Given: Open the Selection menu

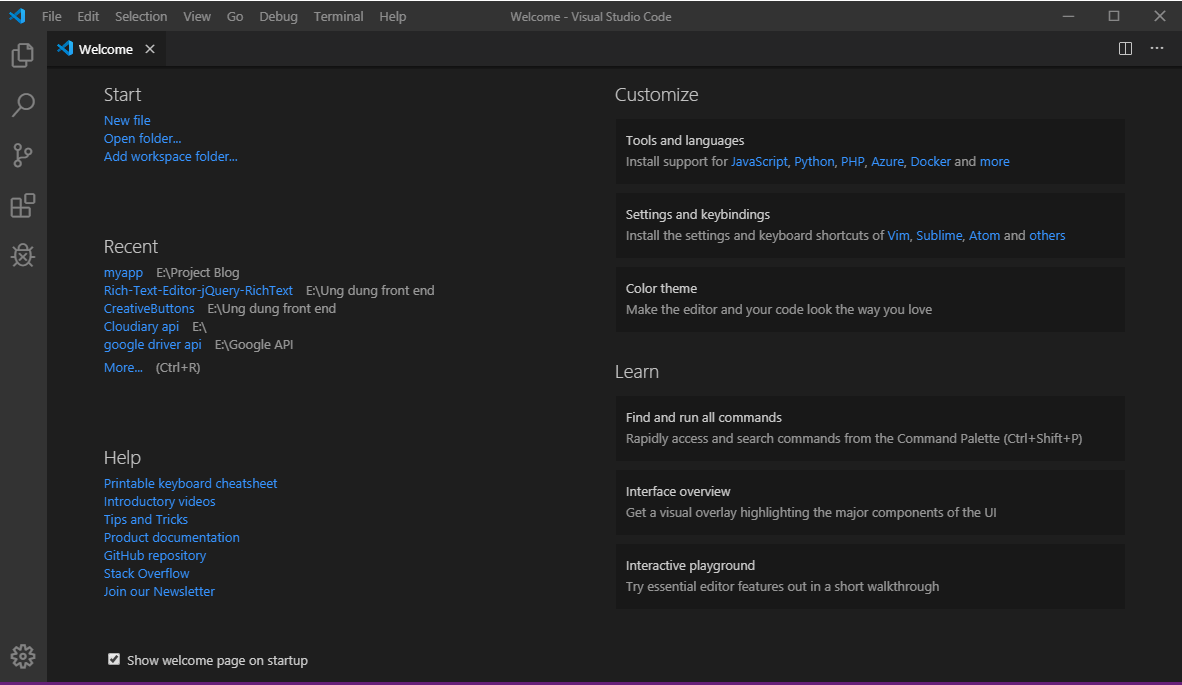Looking at the screenshot, I should [x=141, y=17].
